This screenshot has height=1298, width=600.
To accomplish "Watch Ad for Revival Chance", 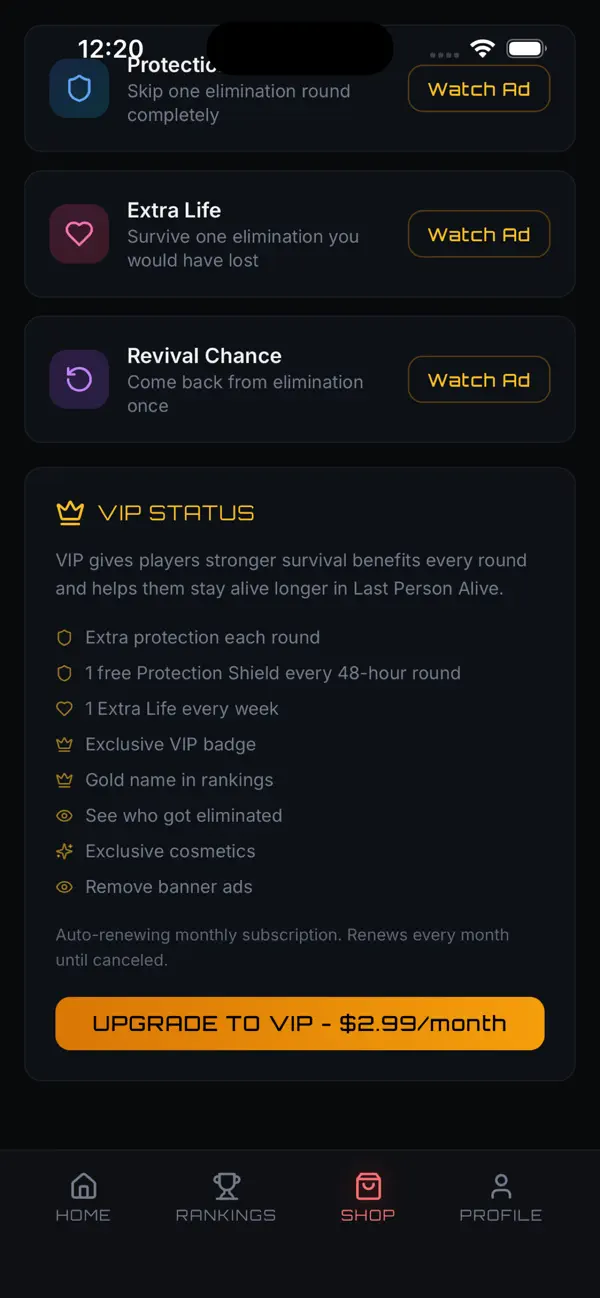I will 479,380.
